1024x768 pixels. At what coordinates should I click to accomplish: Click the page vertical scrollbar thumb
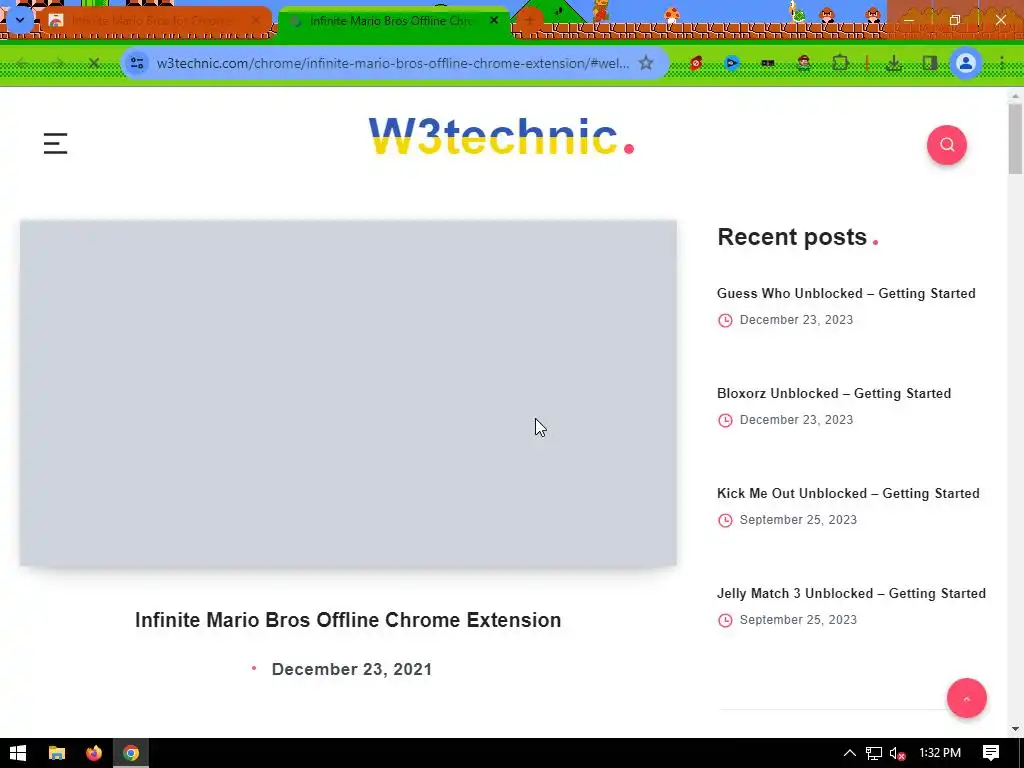[1015, 138]
